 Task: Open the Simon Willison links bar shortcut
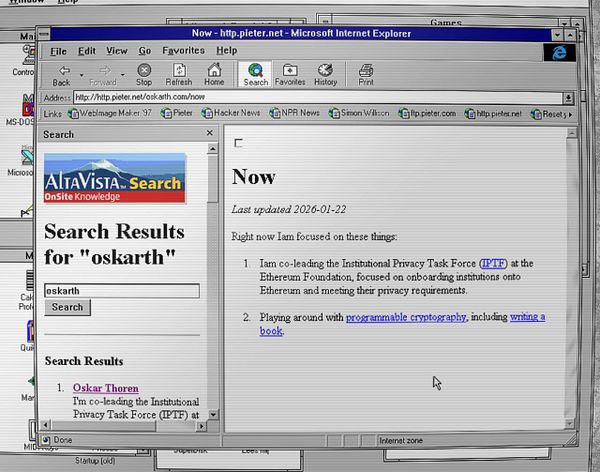click(x=359, y=113)
